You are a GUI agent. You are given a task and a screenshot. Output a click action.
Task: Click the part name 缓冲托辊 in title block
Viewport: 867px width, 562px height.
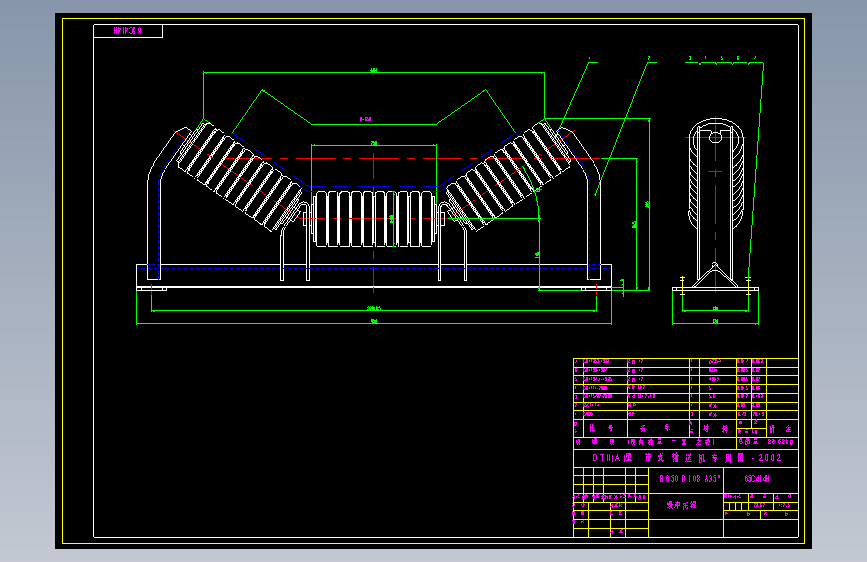coord(681,505)
